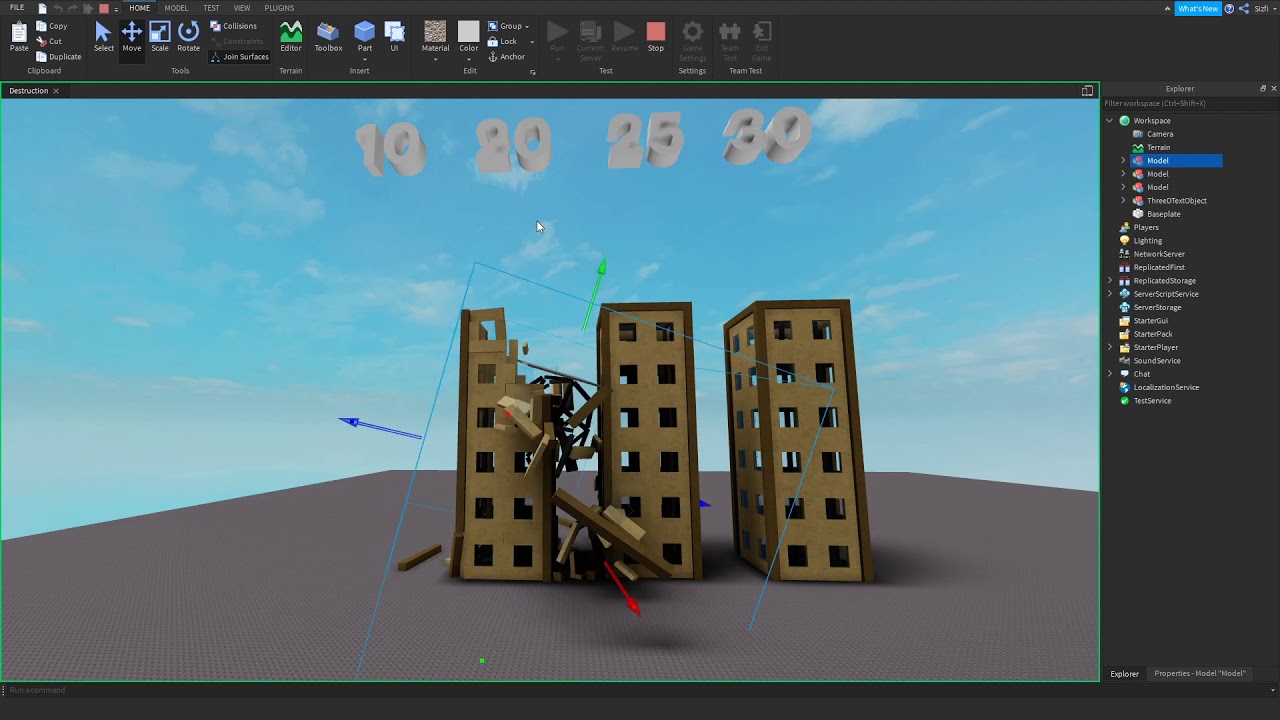
Task: Toggle Join Surfaces
Action: point(239,57)
